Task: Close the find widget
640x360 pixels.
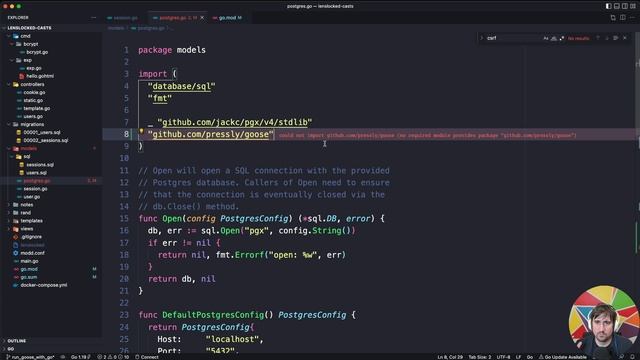Action: pyautogui.click(x=625, y=38)
